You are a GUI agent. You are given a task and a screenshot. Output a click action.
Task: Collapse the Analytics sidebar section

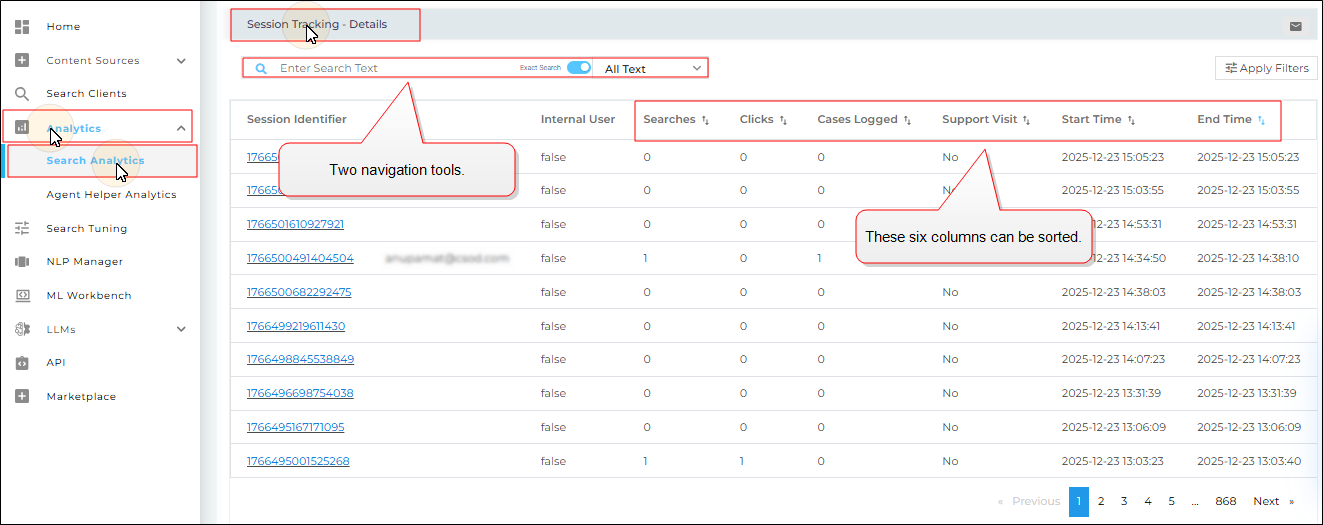(181, 128)
